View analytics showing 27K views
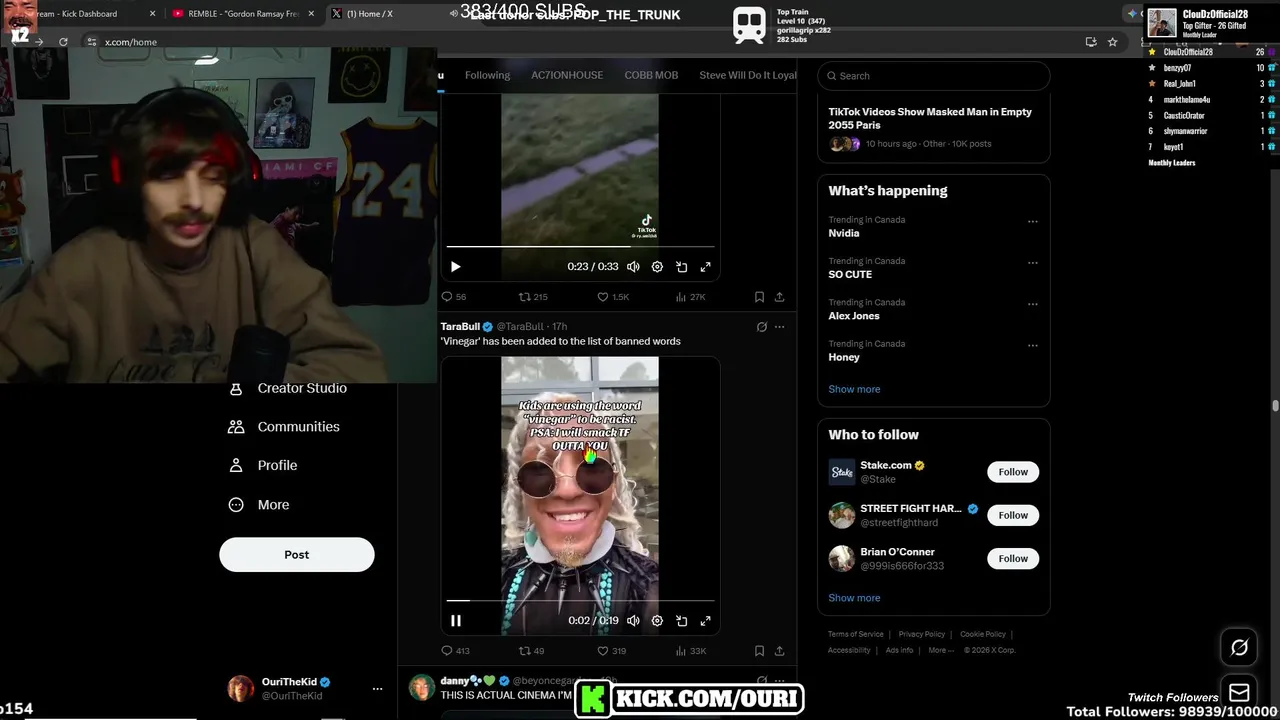Viewport: 1280px width, 720px height. pos(691,297)
